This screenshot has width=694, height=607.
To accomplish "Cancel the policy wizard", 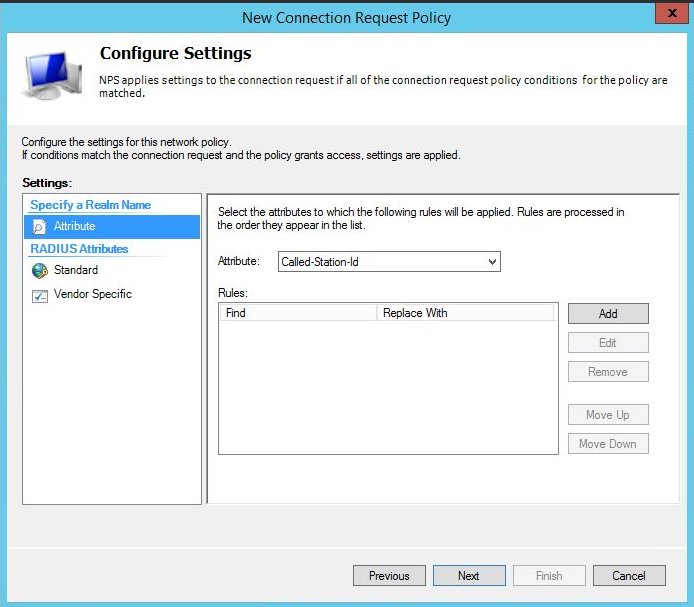I will [x=629, y=576].
